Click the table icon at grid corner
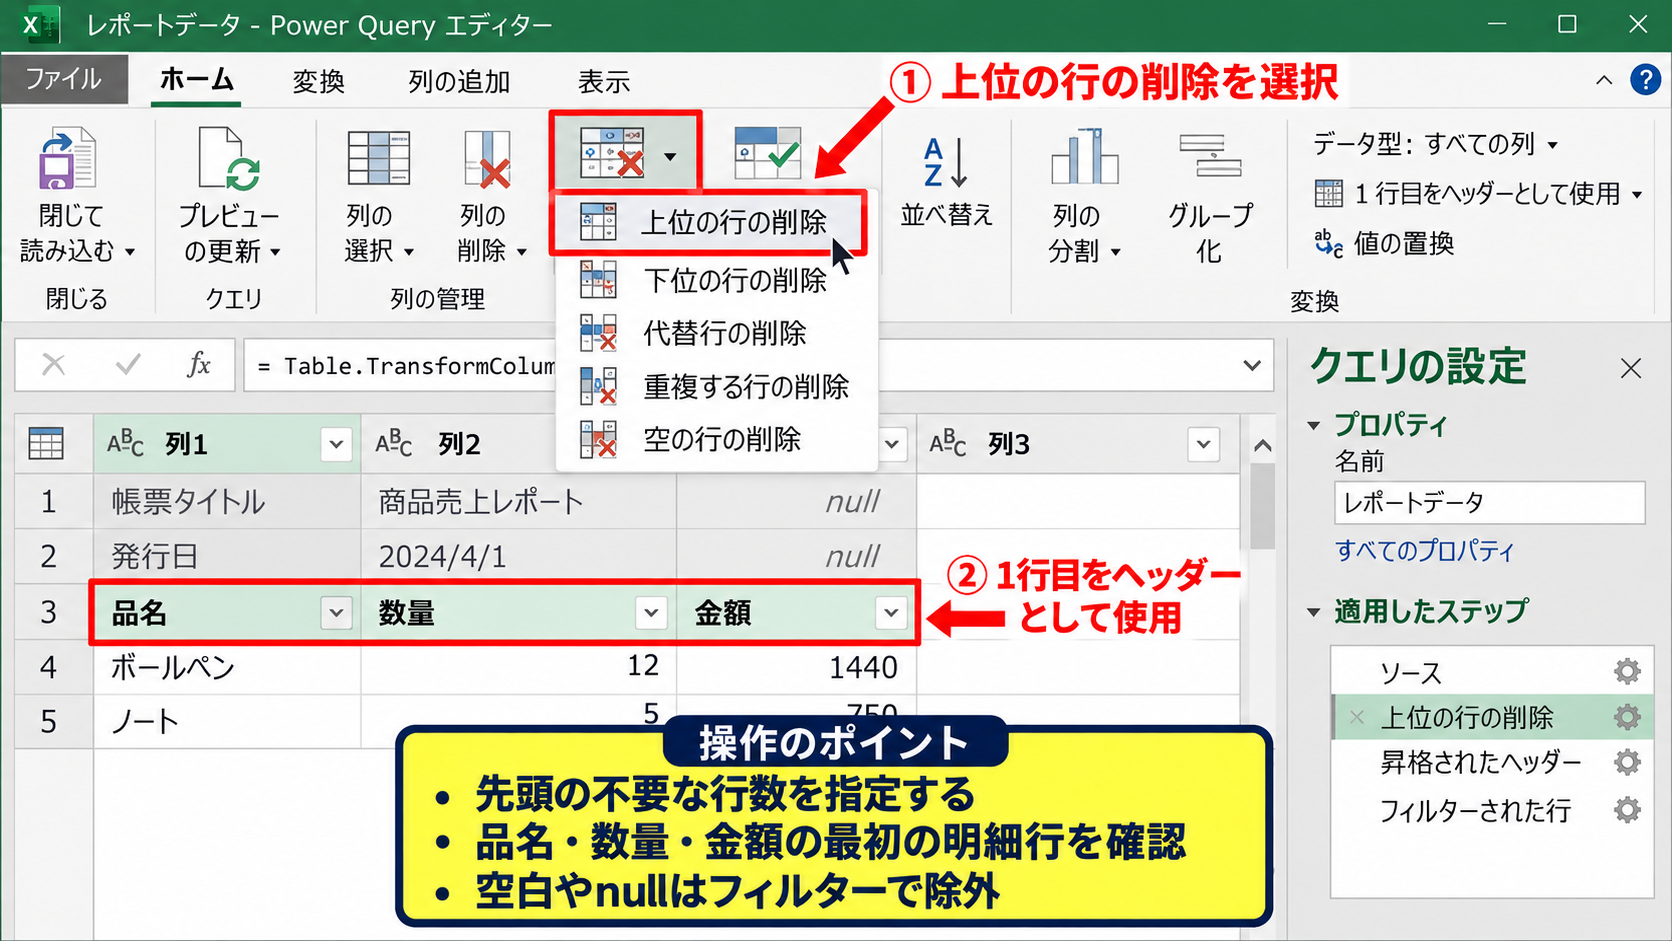Image resolution: width=1672 pixels, height=941 pixels. pos(46,443)
